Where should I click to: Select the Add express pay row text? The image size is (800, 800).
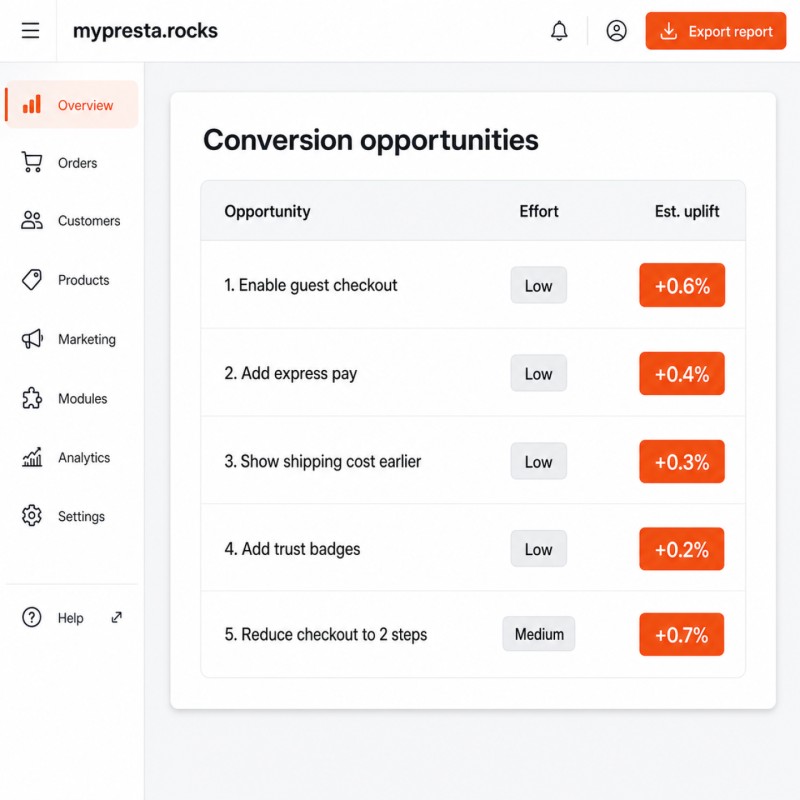coord(290,373)
